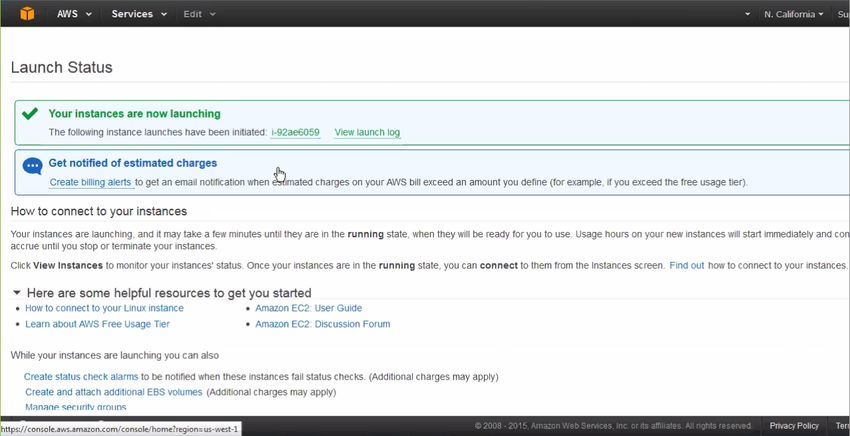Open Learn about AWS Free Usage Tier
The image size is (850, 436).
98,324
